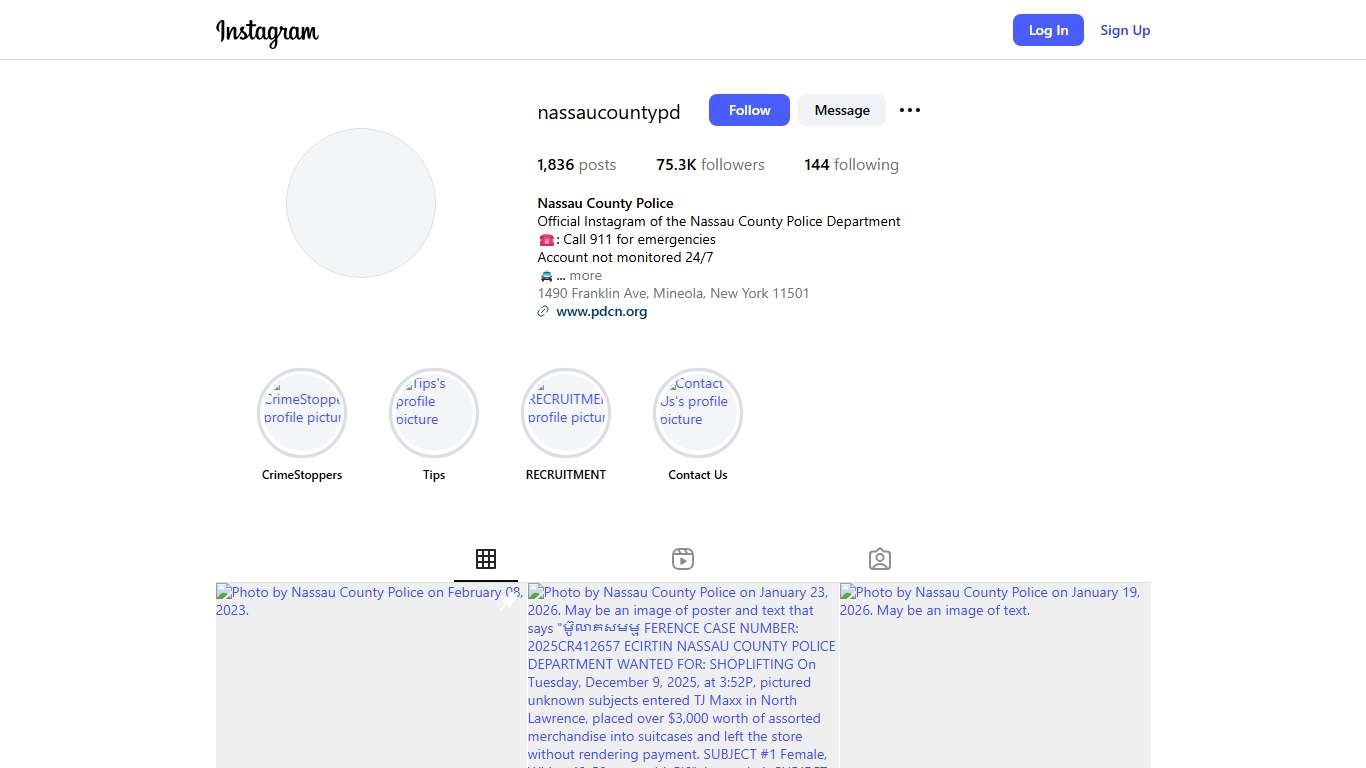Image resolution: width=1366 pixels, height=768 pixels.
Task: Click the Message button
Action: [x=842, y=110]
